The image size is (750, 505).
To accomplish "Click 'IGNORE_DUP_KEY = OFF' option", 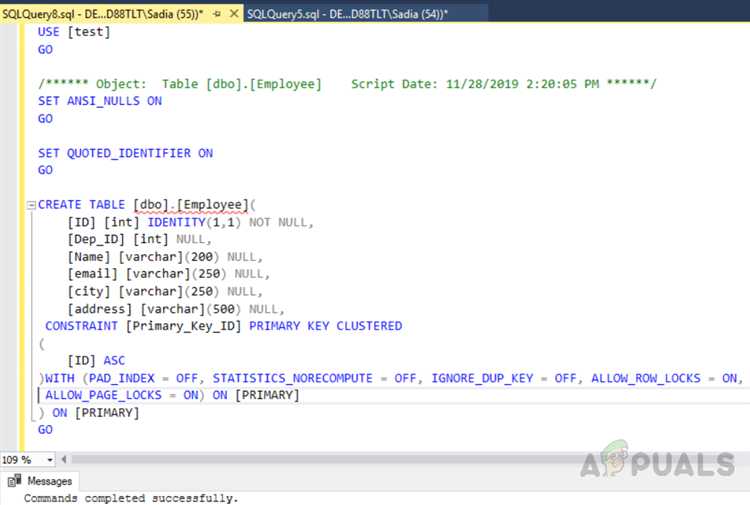I will point(504,378).
